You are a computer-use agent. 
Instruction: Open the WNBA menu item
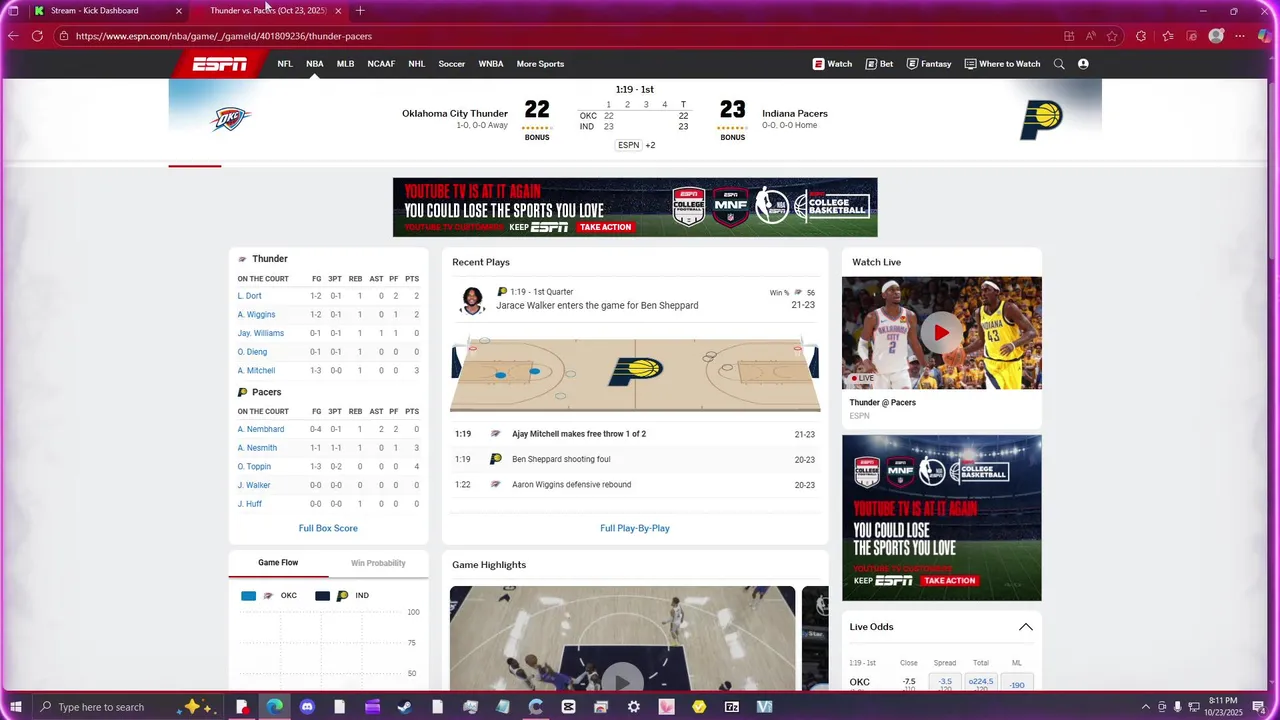491,64
